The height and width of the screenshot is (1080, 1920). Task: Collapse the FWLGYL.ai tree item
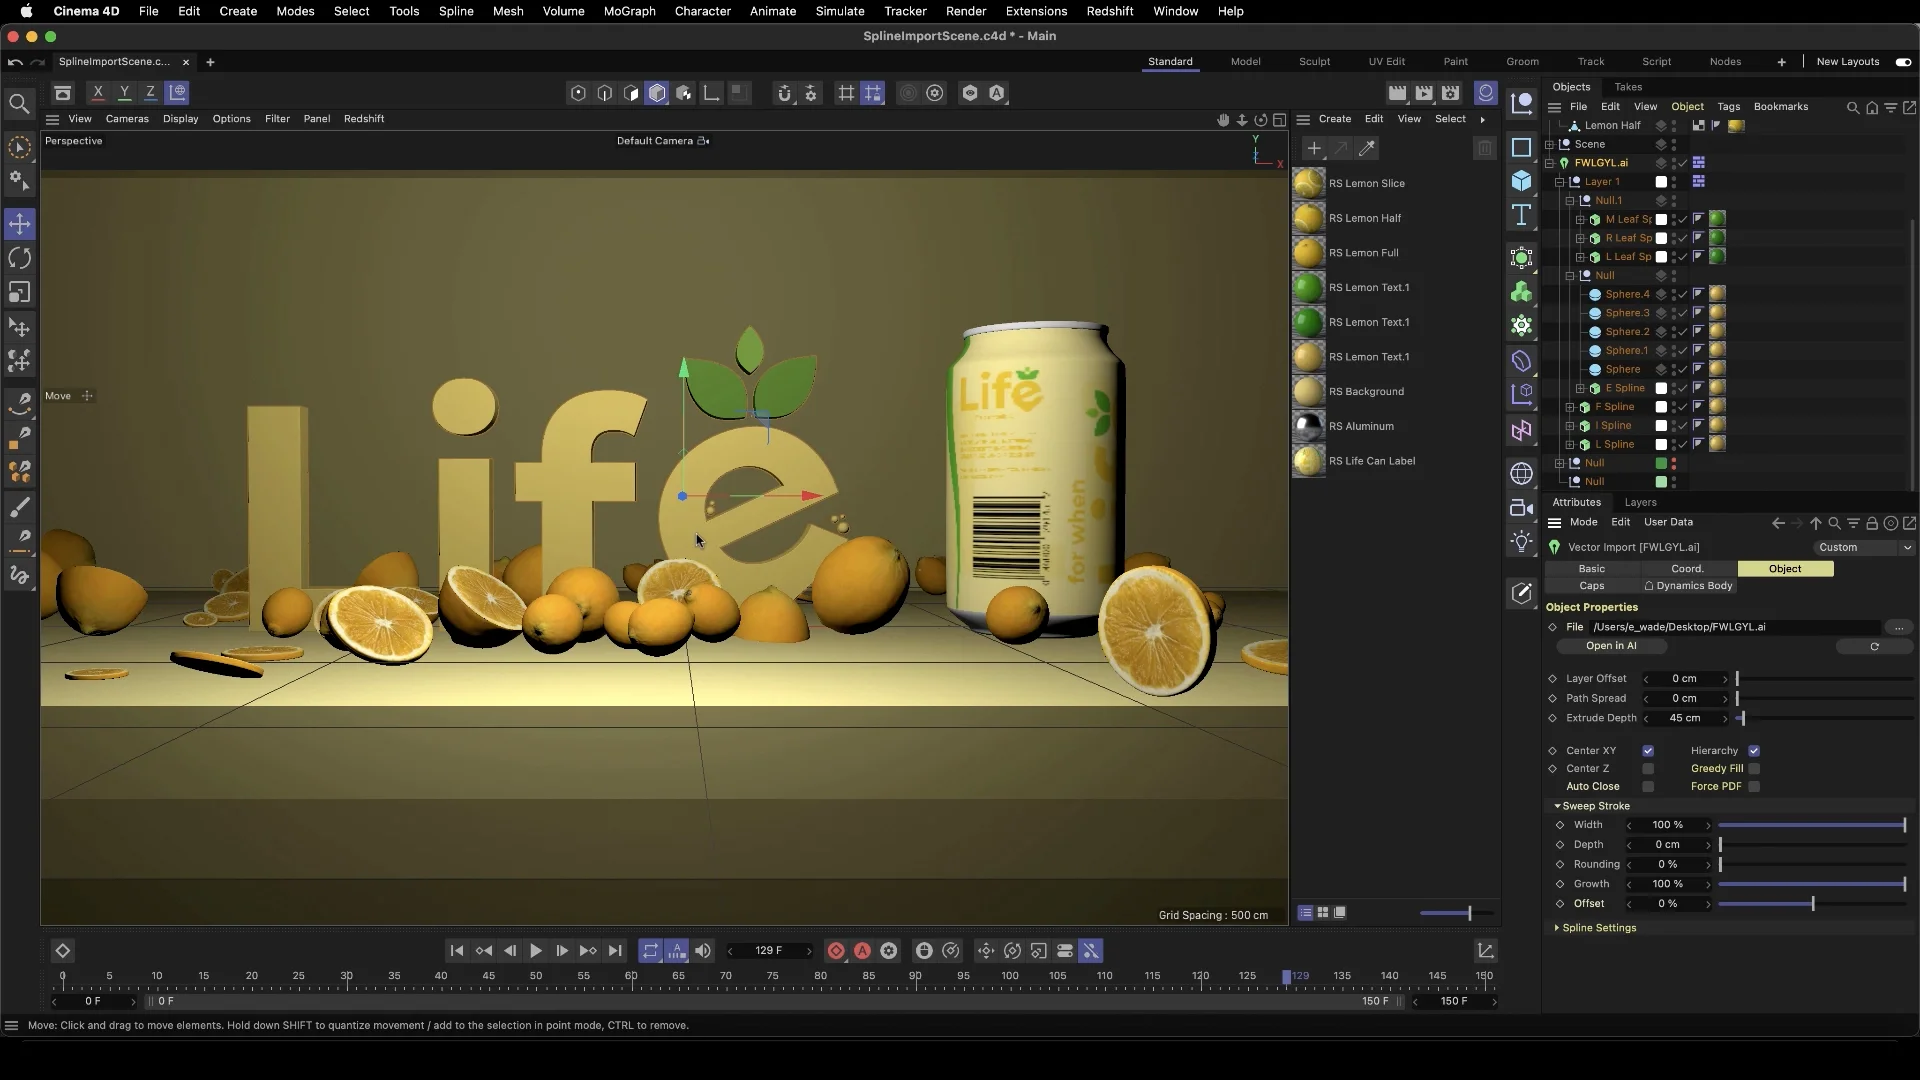click(x=1550, y=163)
